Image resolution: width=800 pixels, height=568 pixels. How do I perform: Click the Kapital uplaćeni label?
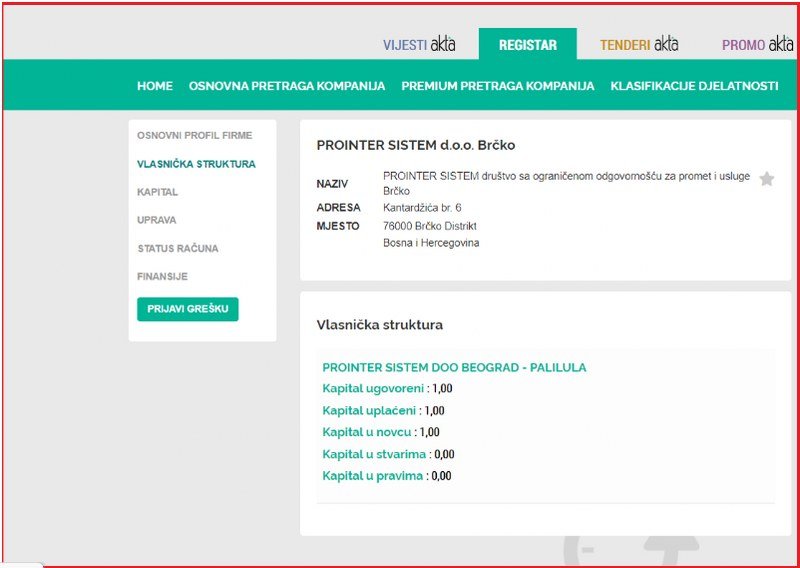click(x=369, y=411)
